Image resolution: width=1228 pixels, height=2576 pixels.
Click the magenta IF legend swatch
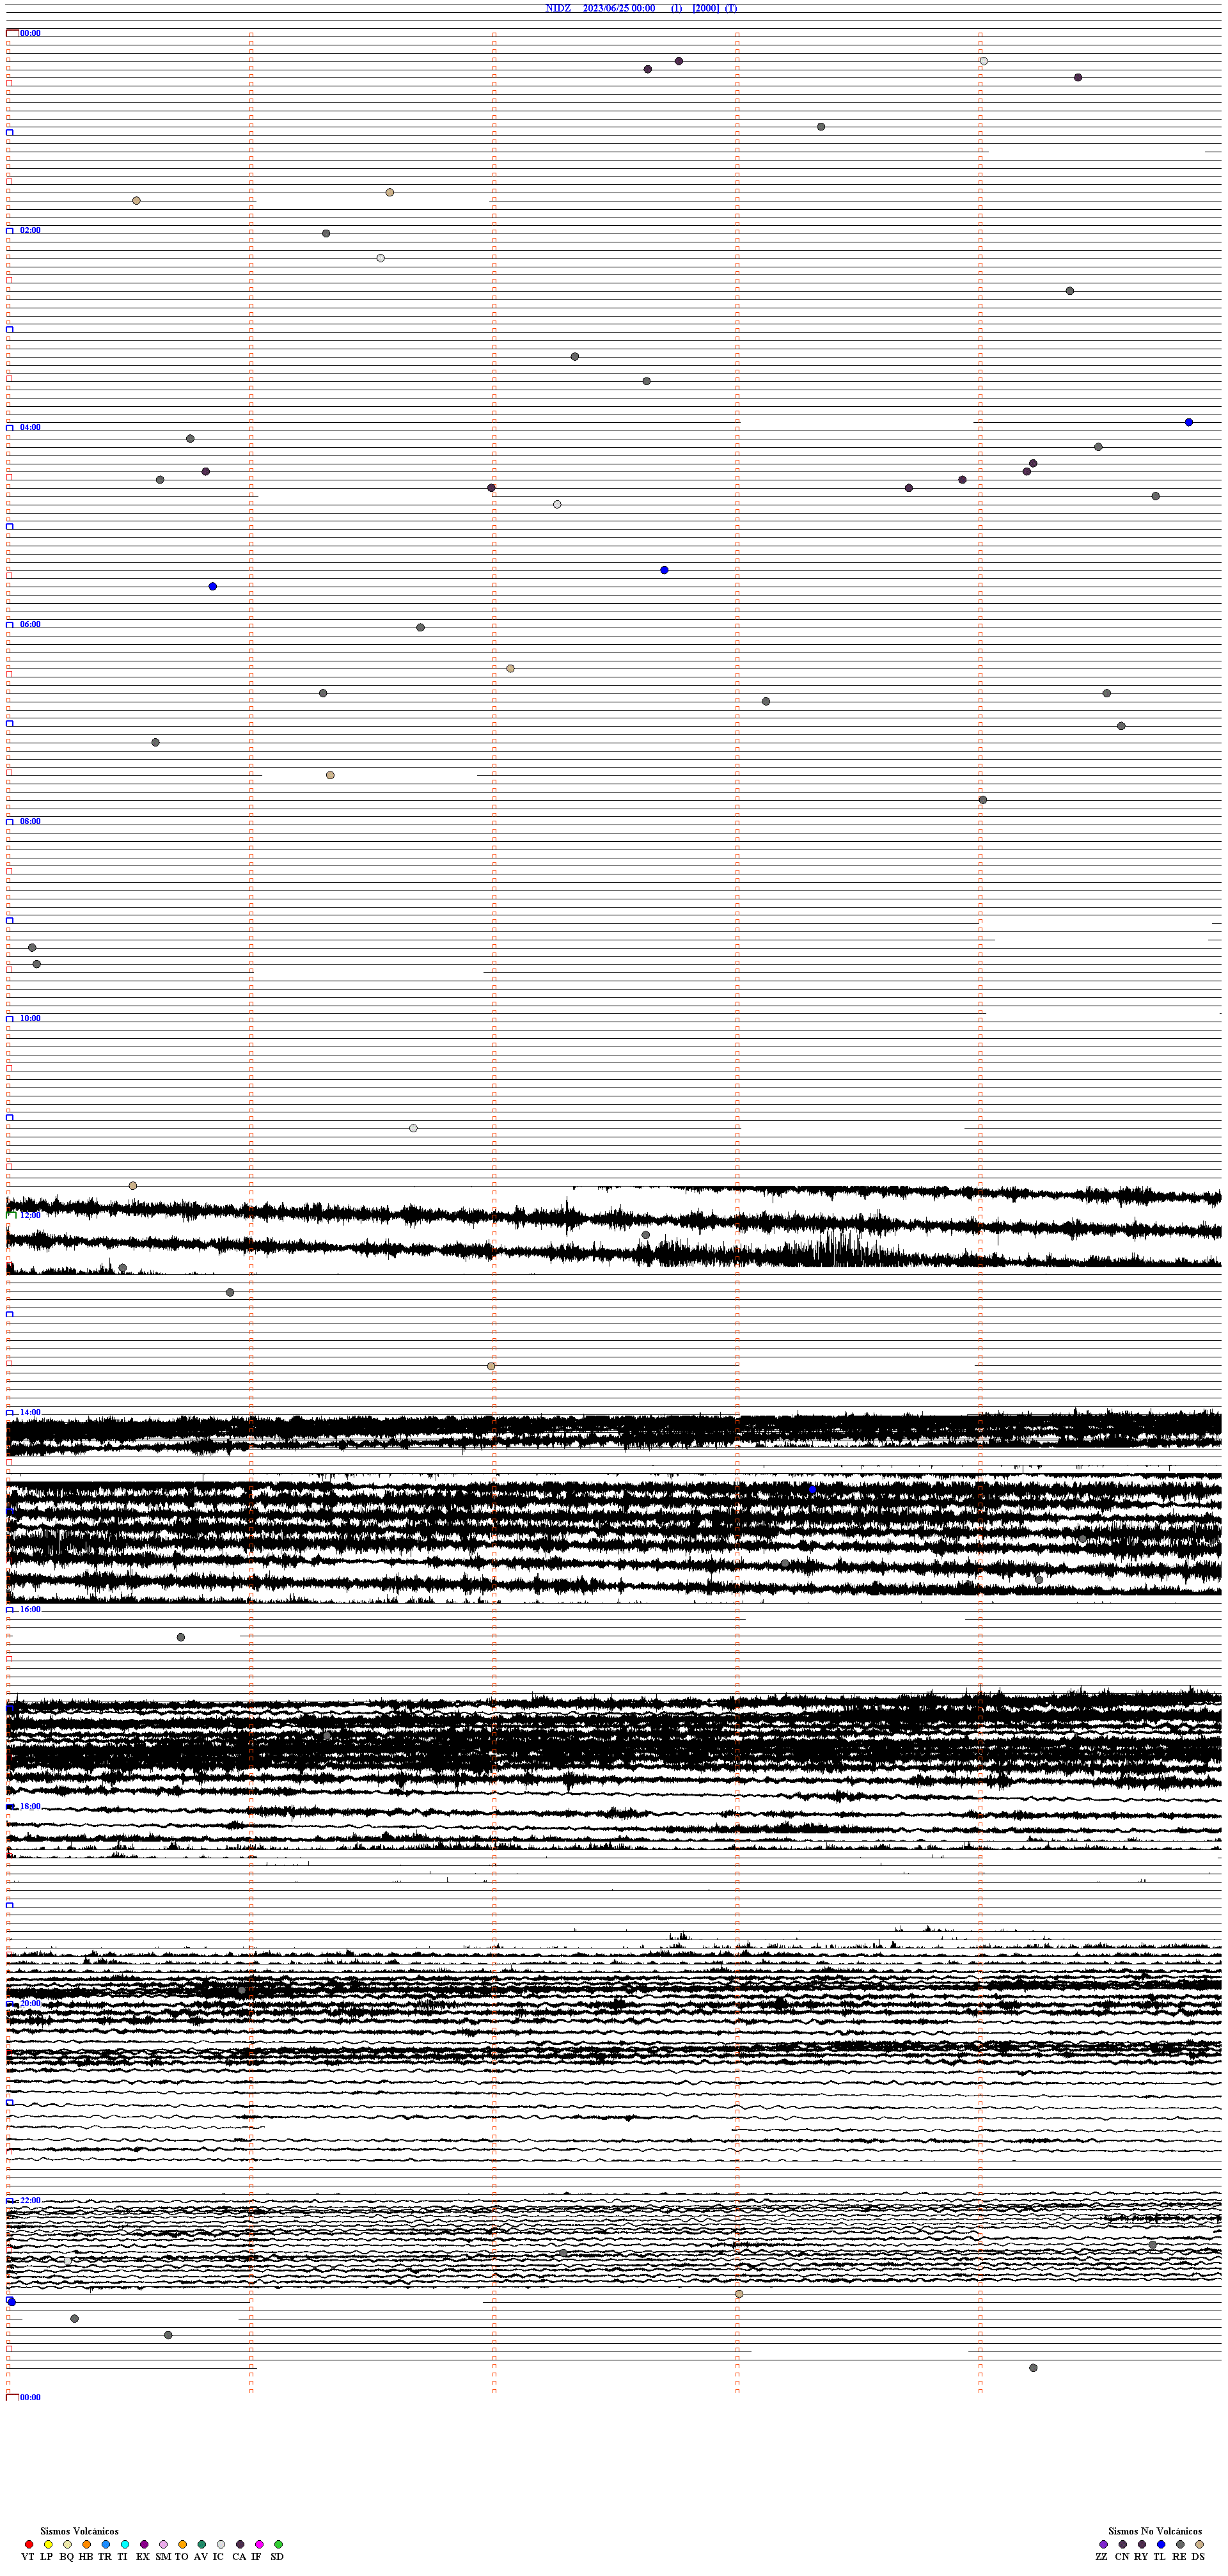(259, 2544)
